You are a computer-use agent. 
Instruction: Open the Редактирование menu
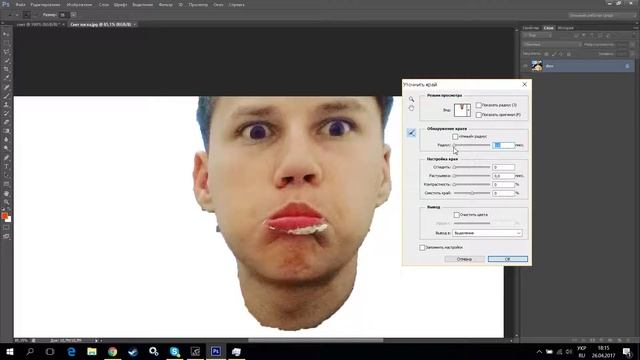pos(46,5)
